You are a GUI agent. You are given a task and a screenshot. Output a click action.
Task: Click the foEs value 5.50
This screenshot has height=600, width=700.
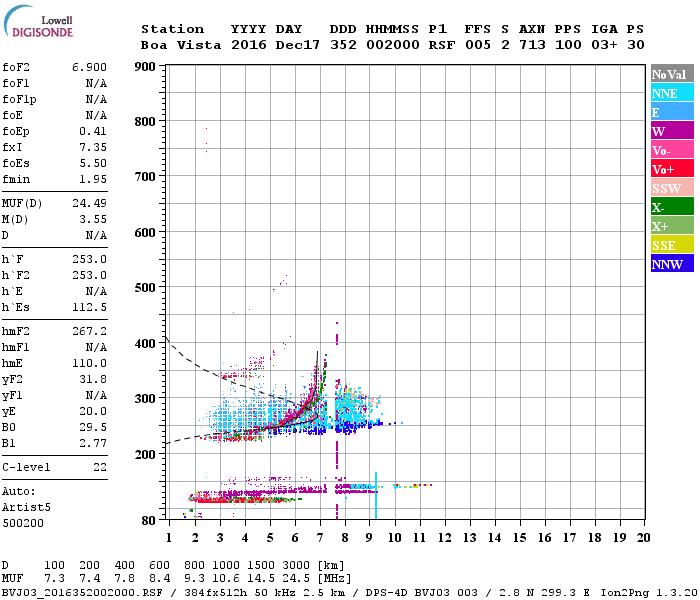[x=93, y=163]
